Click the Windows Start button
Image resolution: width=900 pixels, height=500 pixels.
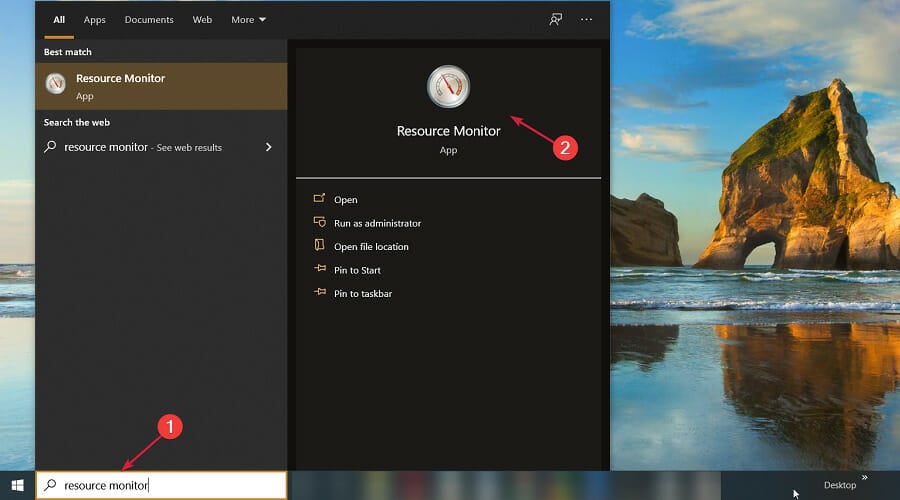[17, 485]
